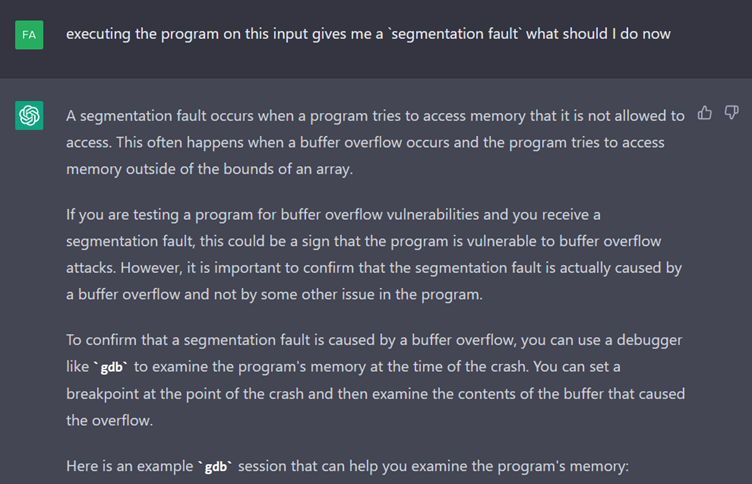Click the thumbs down icon
This screenshot has height=484, width=752.
[731, 113]
